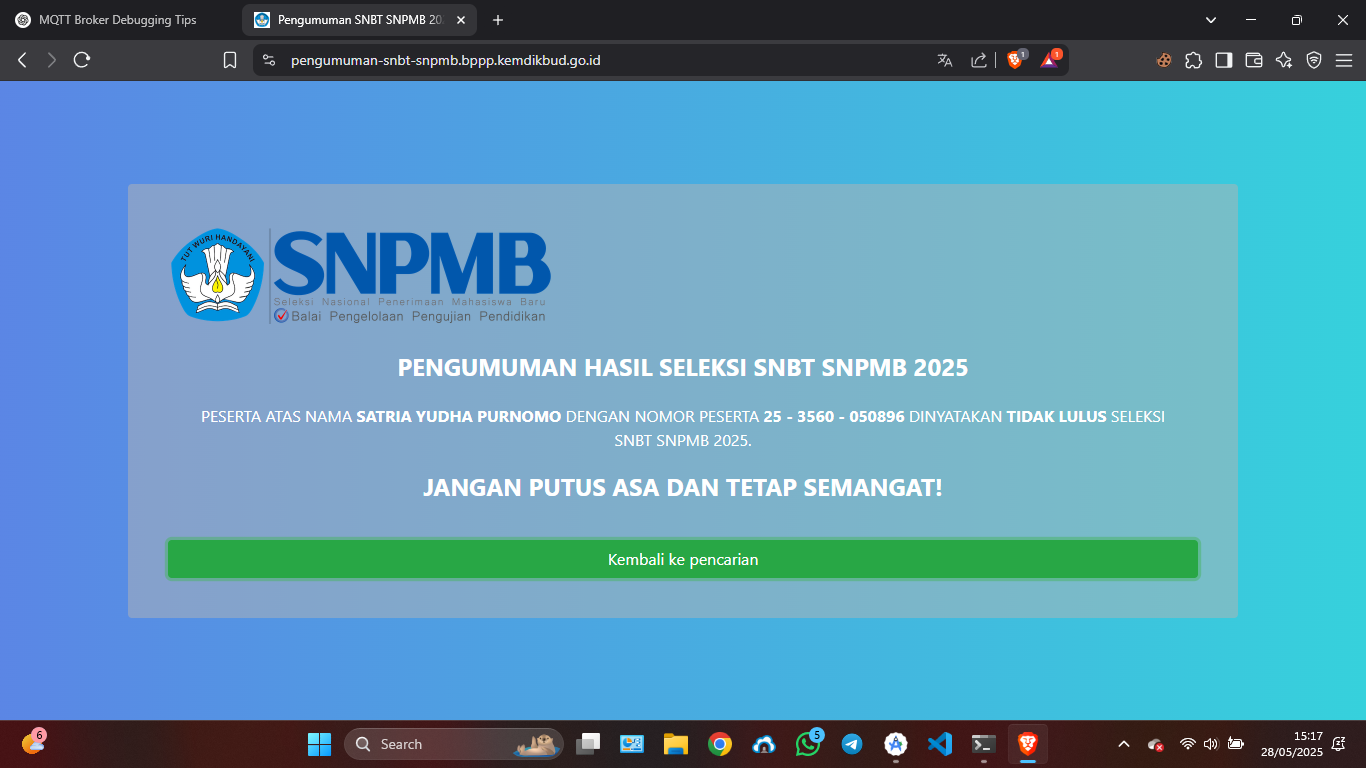Click the participant number 25 - 3560 - 050896
Image resolution: width=1366 pixels, height=768 pixels.
[834, 416]
